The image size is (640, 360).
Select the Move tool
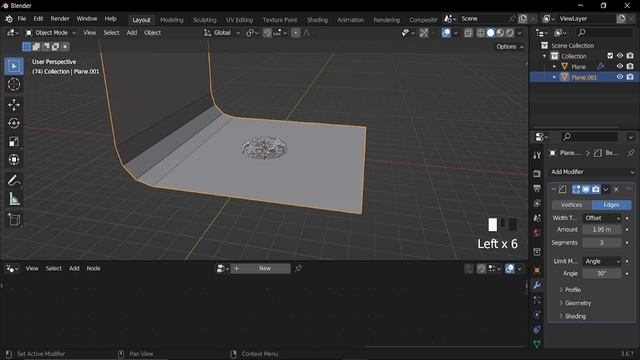coord(14,105)
